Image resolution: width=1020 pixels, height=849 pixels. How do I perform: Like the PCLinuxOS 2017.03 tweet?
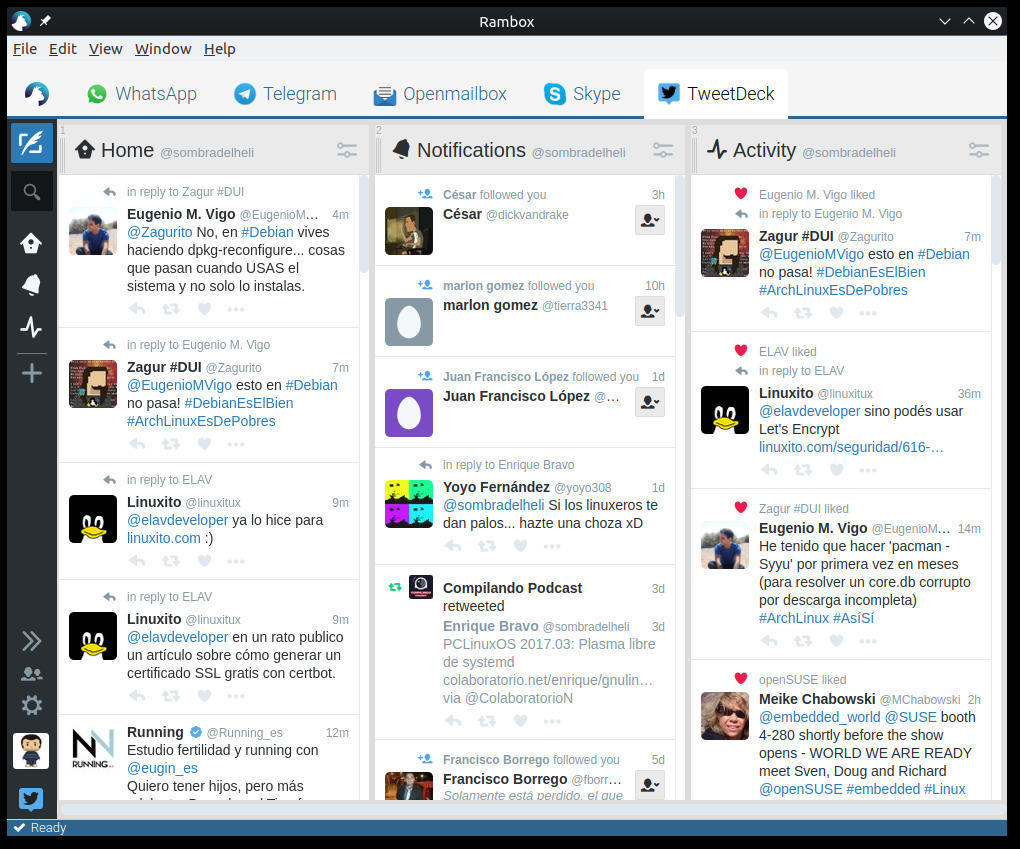520,721
